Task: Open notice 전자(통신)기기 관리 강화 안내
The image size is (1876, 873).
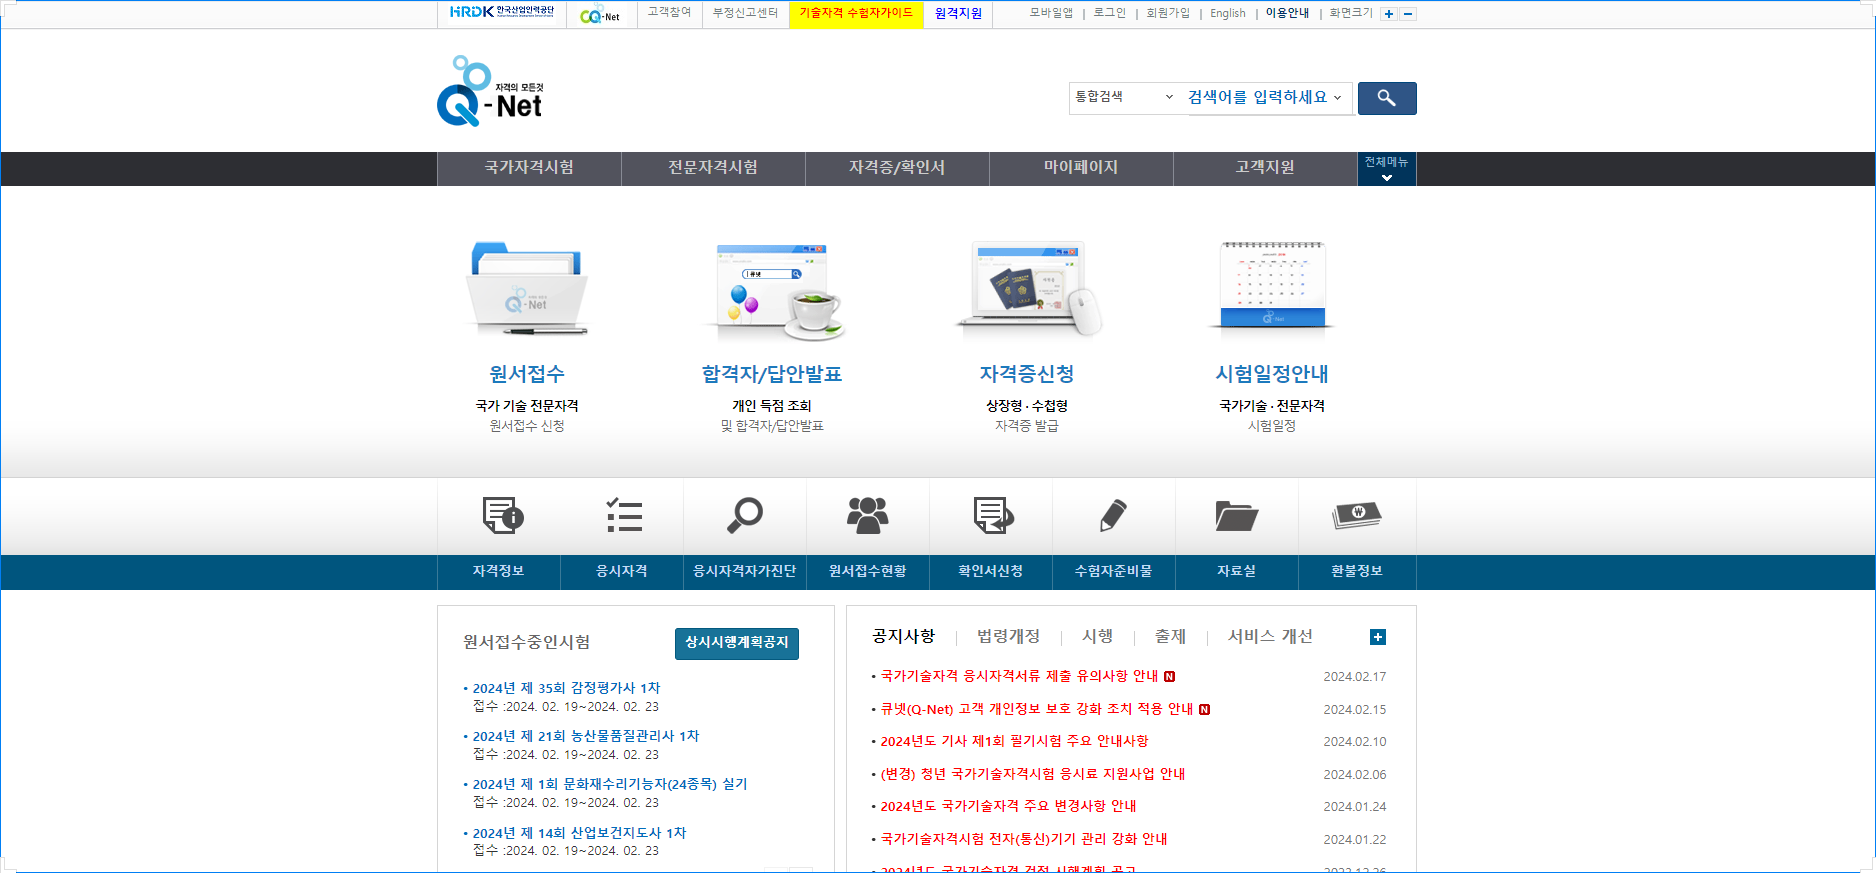Action: click(x=1024, y=839)
